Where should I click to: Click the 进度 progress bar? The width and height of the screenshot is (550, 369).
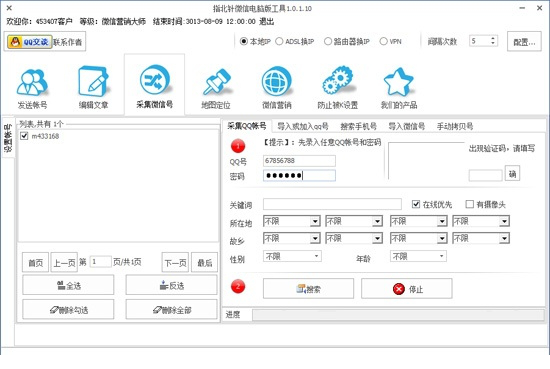[398, 315]
